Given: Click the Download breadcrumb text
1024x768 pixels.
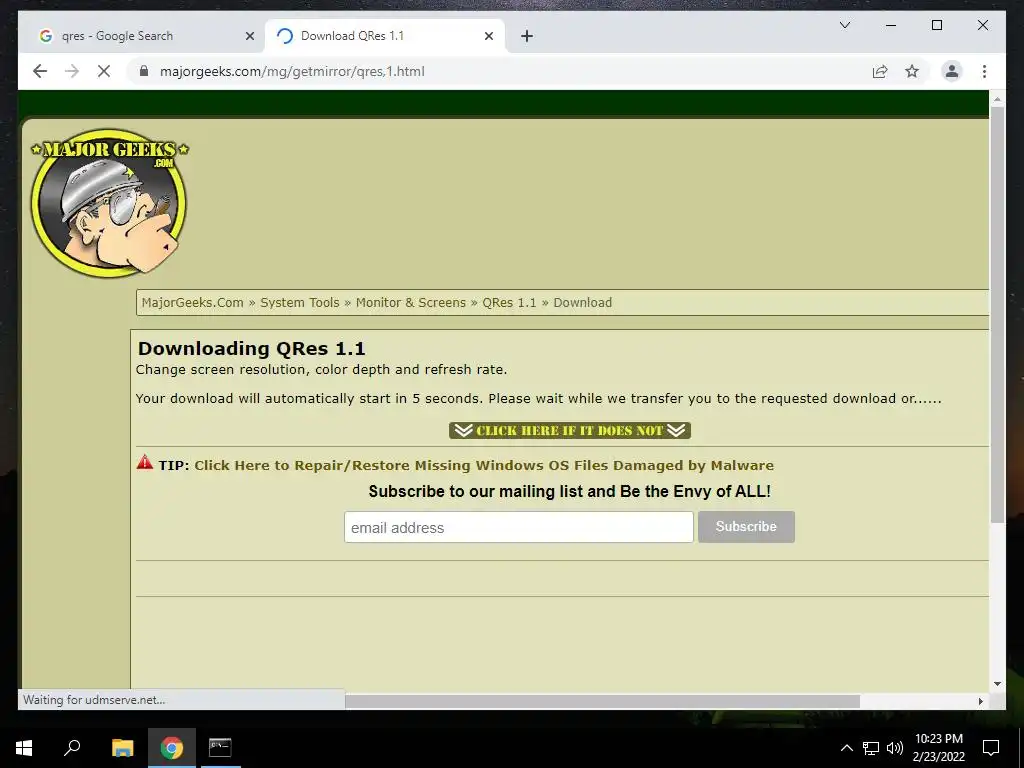Looking at the screenshot, I should tap(583, 302).
